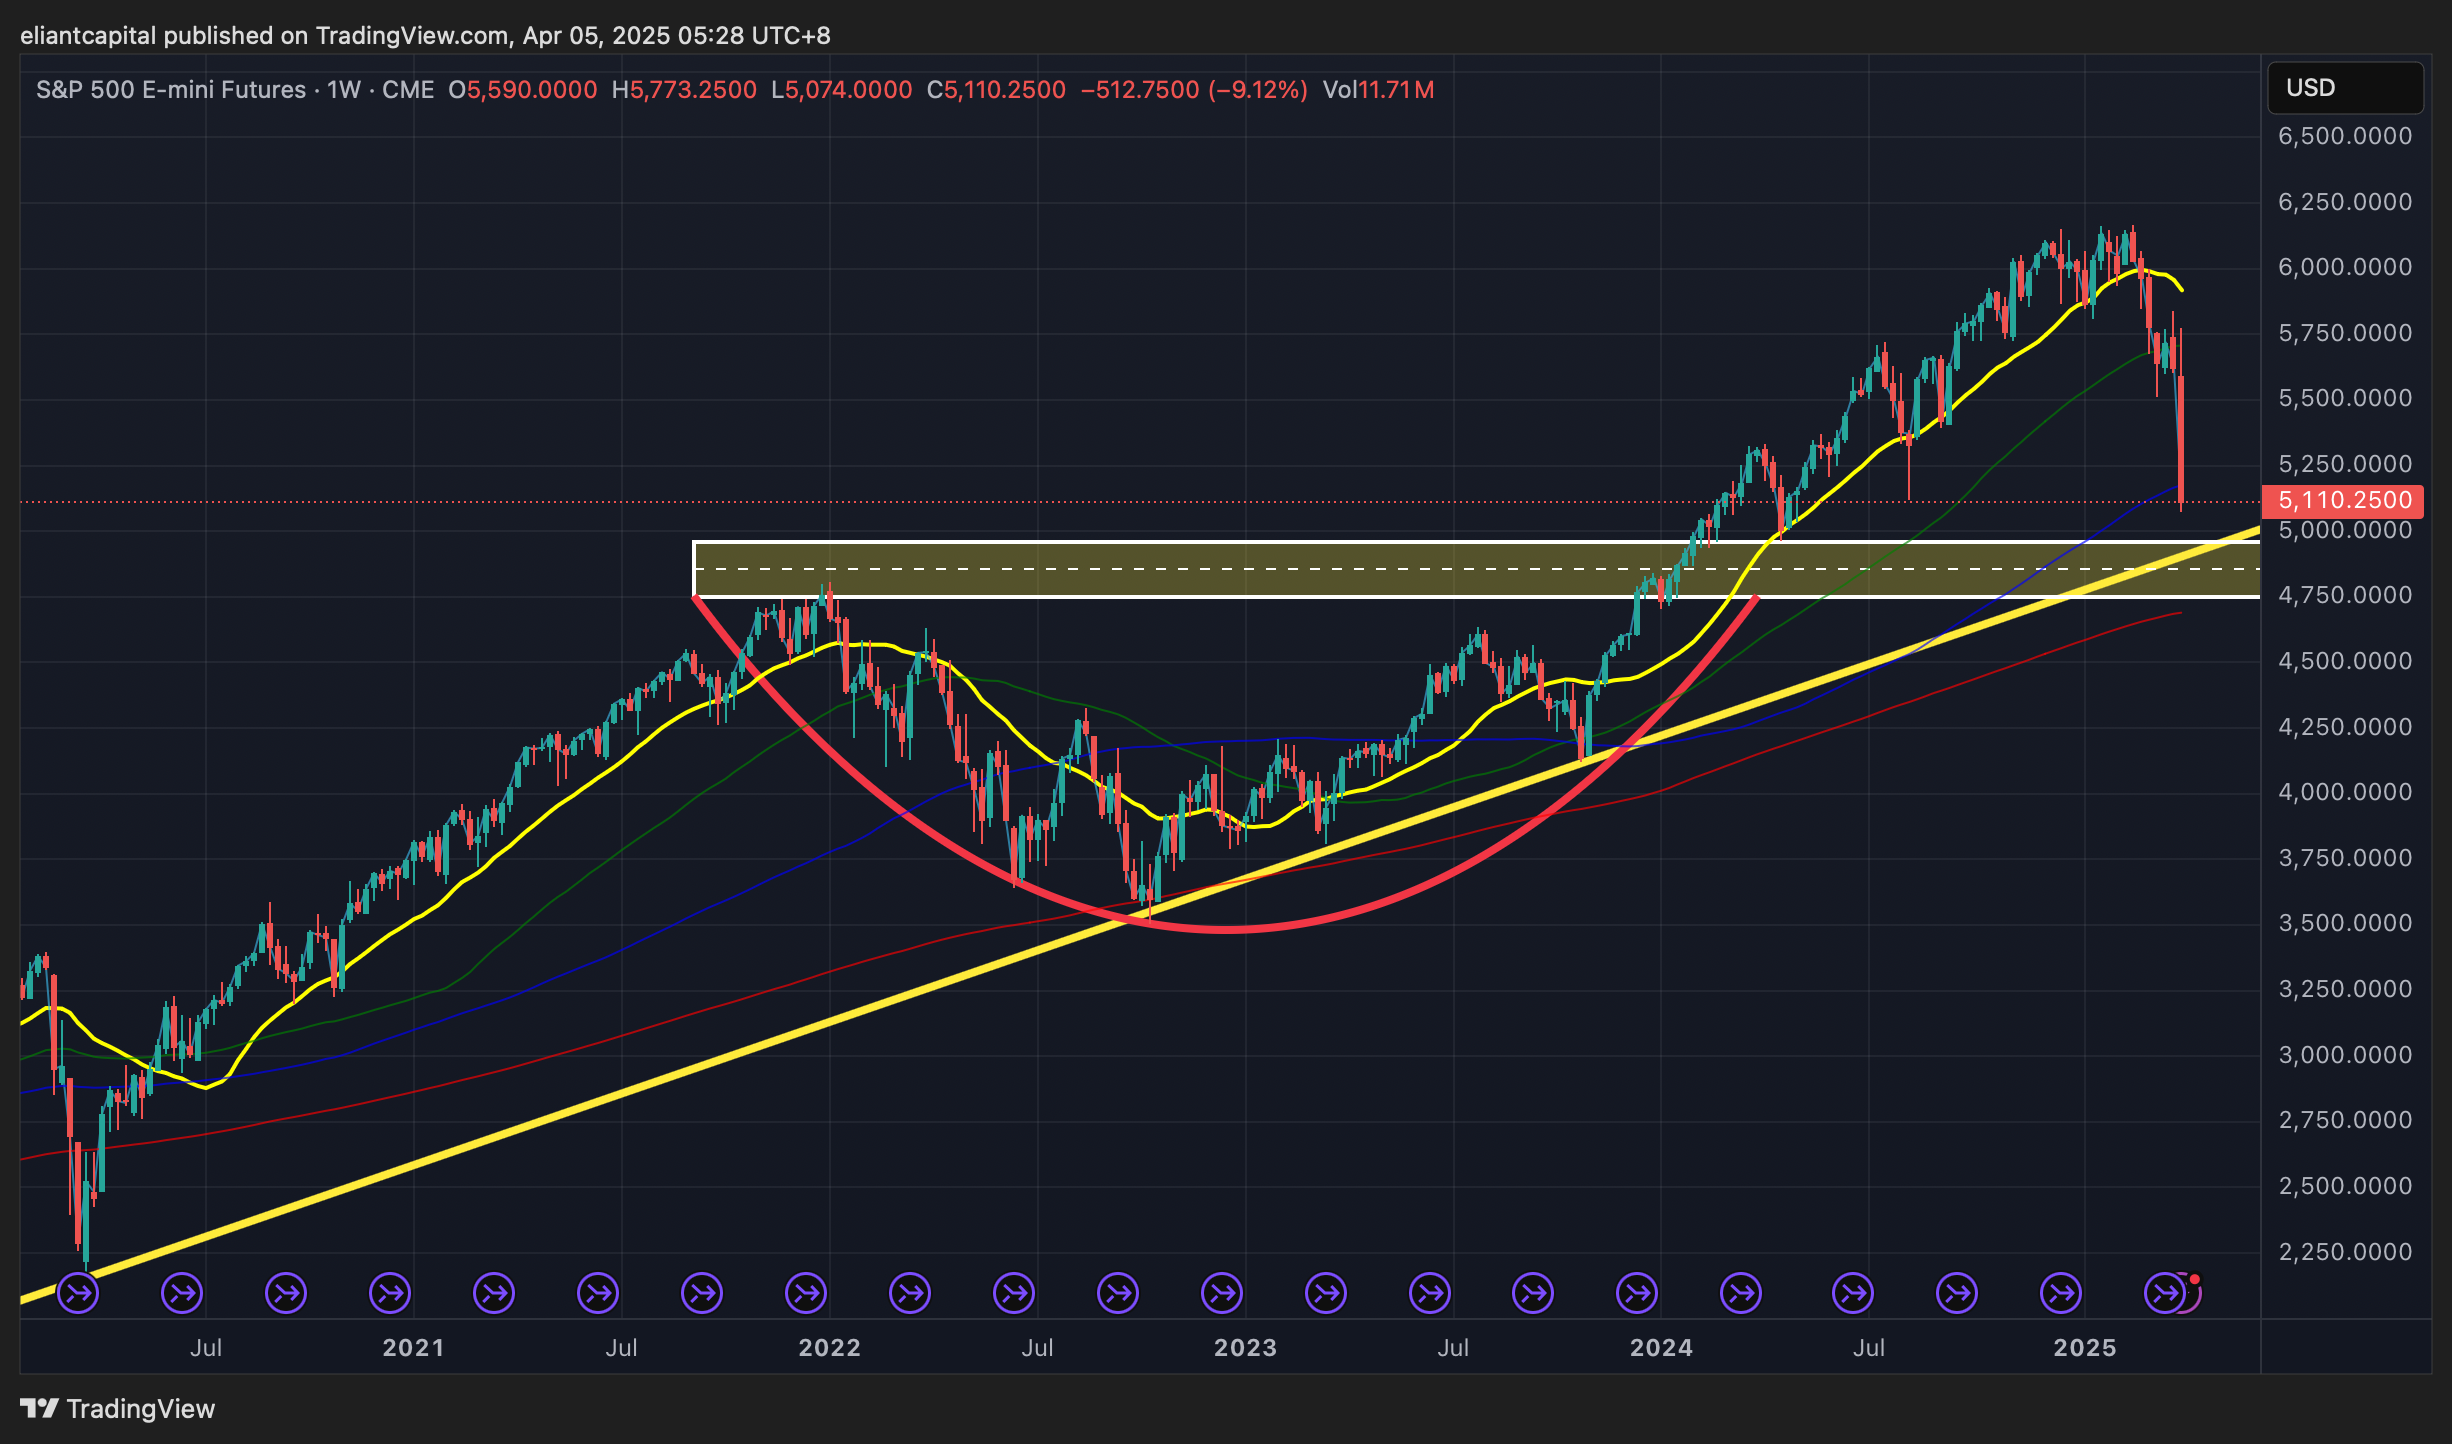Click the 2023 label on the time axis

point(1245,1348)
